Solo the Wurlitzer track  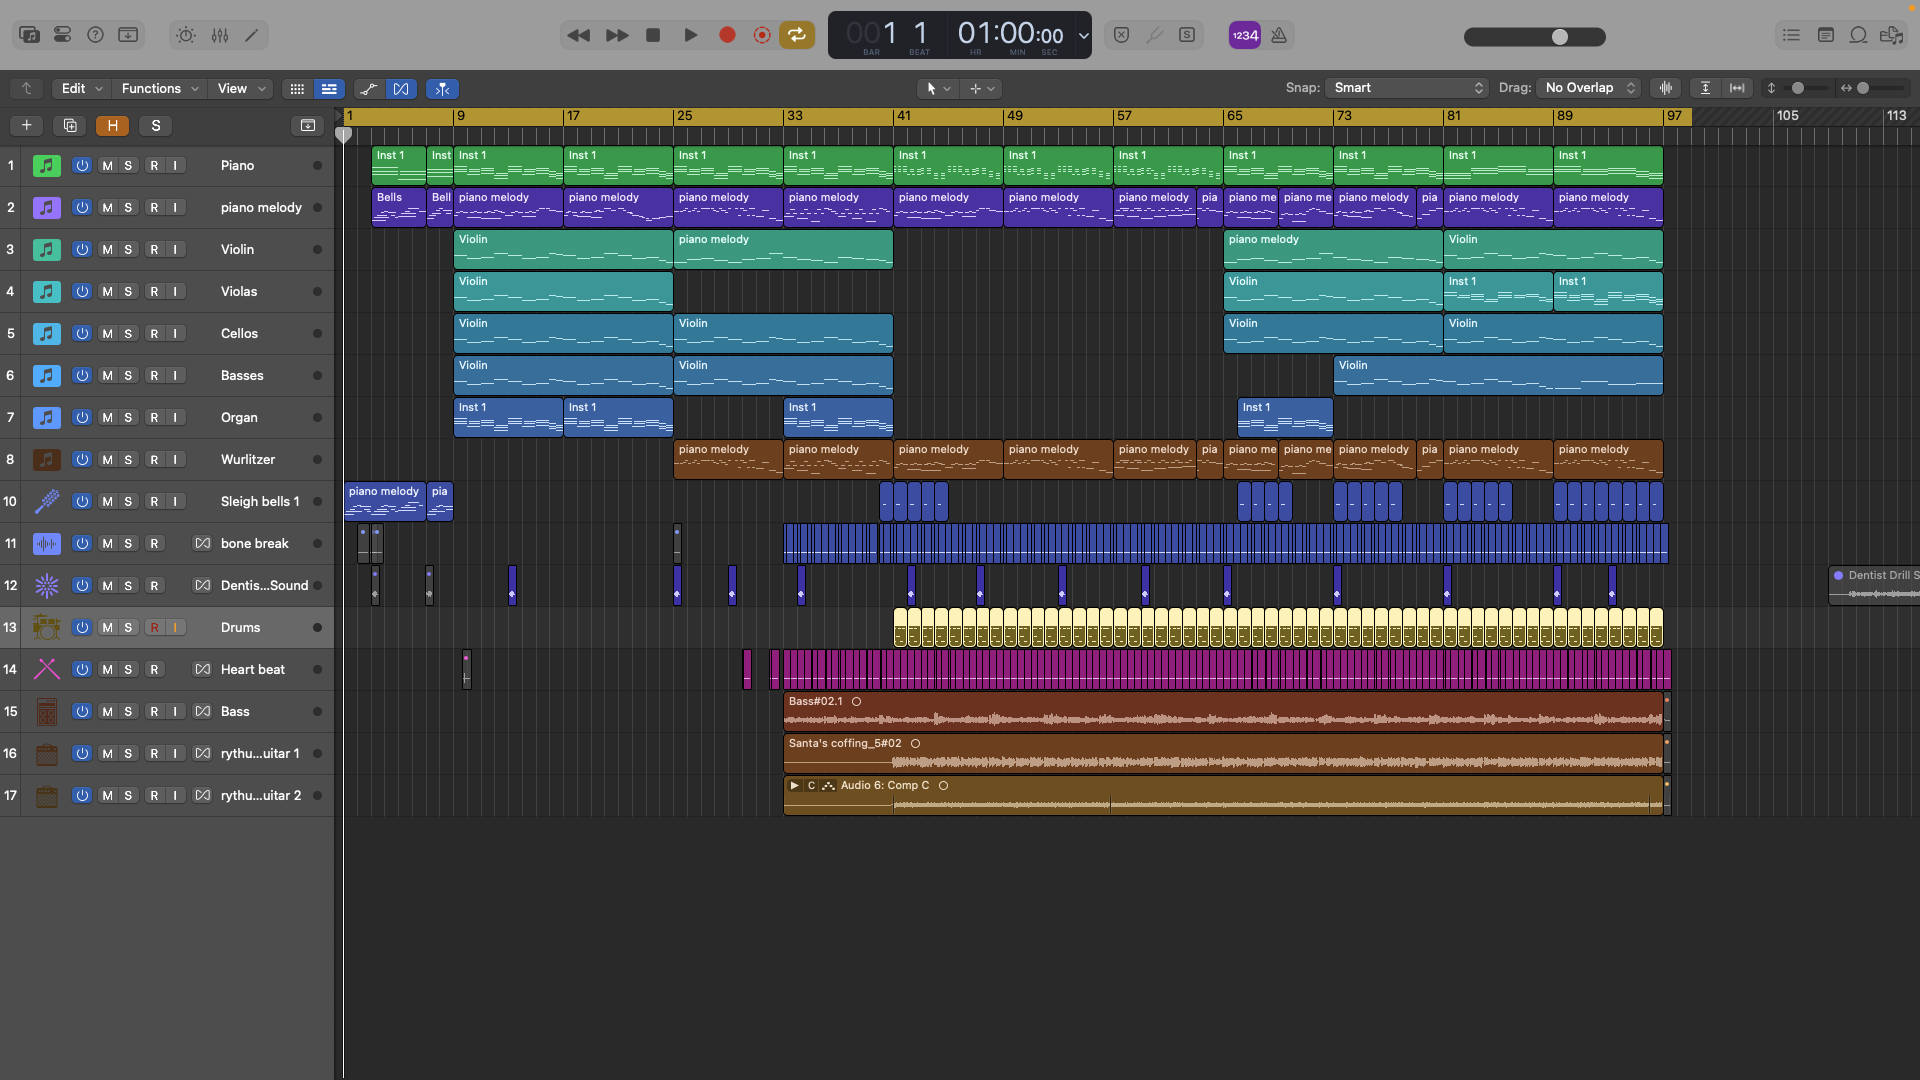128,460
